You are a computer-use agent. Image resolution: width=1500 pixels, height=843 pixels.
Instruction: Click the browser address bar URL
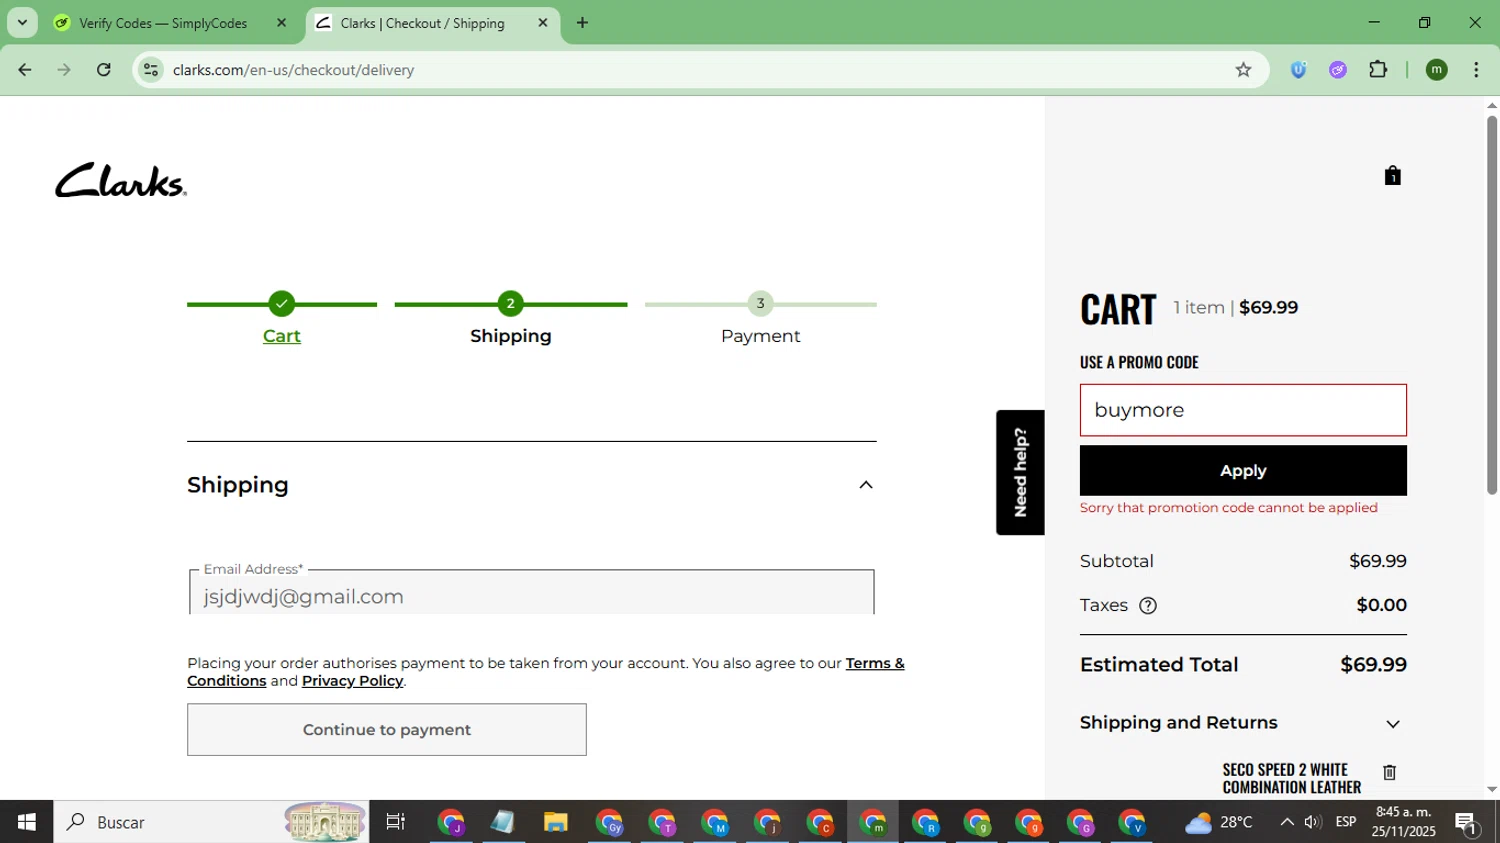(x=293, y=70)
